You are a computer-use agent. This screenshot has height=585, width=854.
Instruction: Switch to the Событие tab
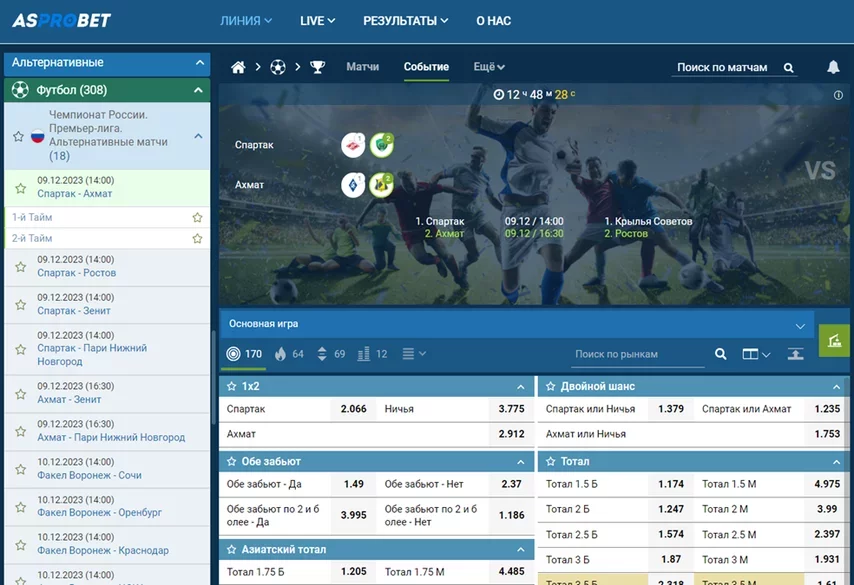pyautogui.click(x=426, y=67)
